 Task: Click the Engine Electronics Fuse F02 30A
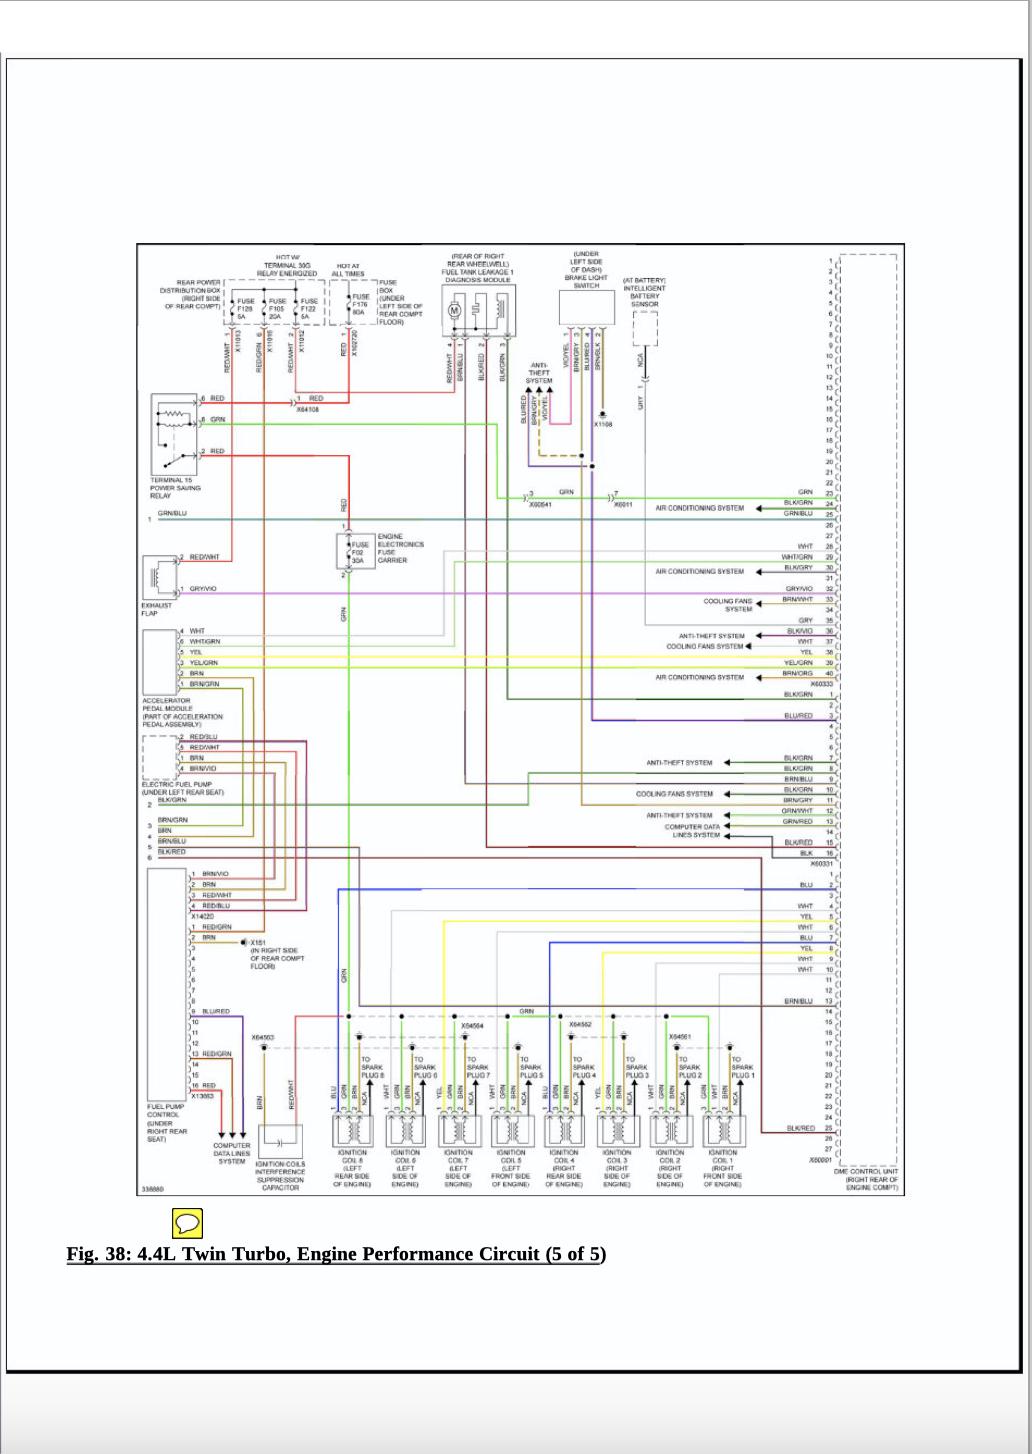[355, 552]
